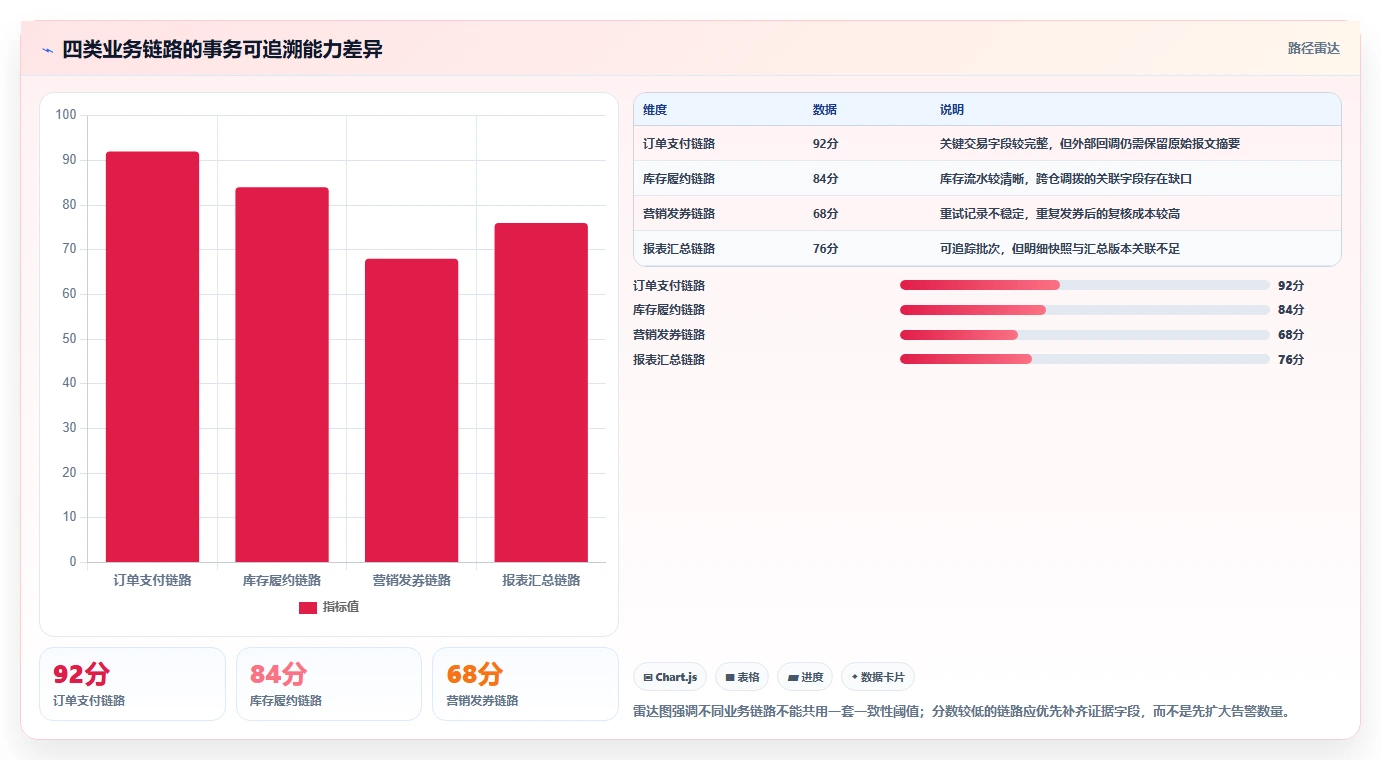Click the 路径雷达 label in the header
1381x760 pixels.
pos(1313,48)
